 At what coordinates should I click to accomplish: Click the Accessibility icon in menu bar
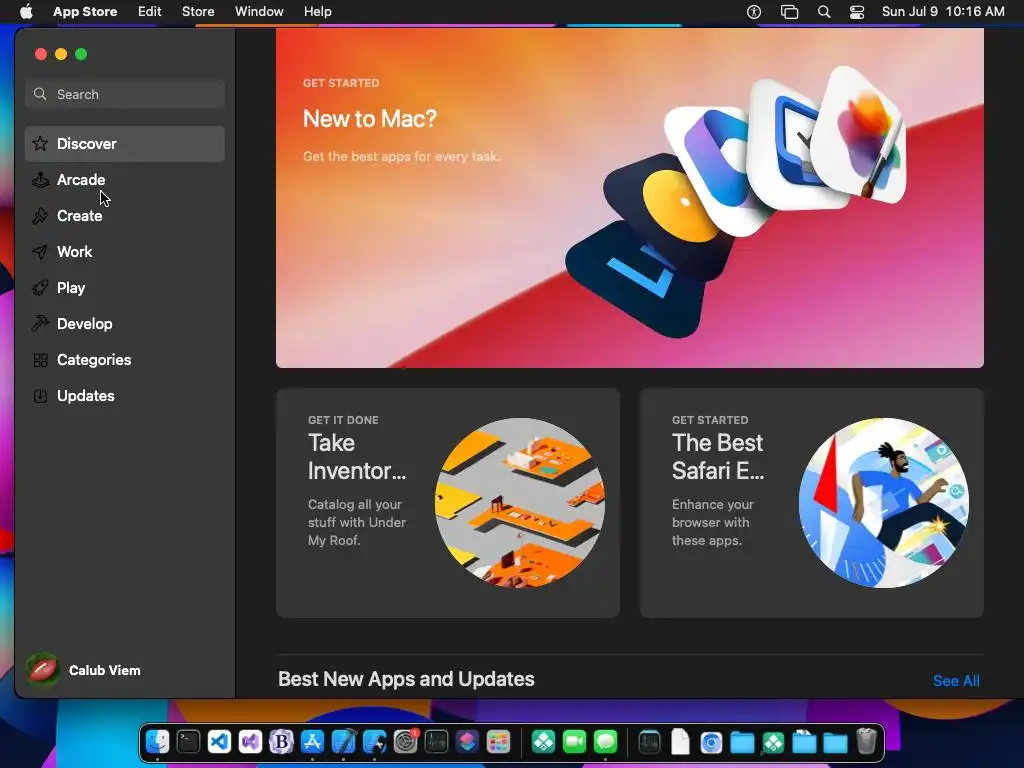click(754, 12)
